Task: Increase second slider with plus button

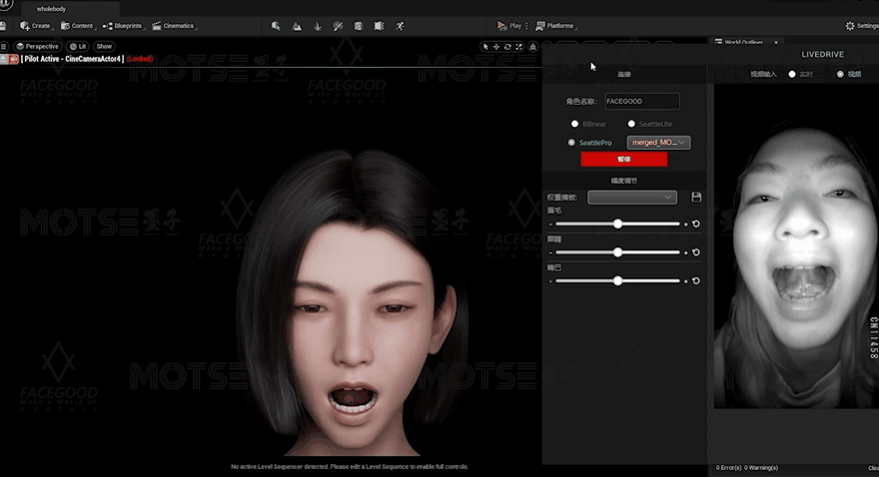Action: pos(686,253)
